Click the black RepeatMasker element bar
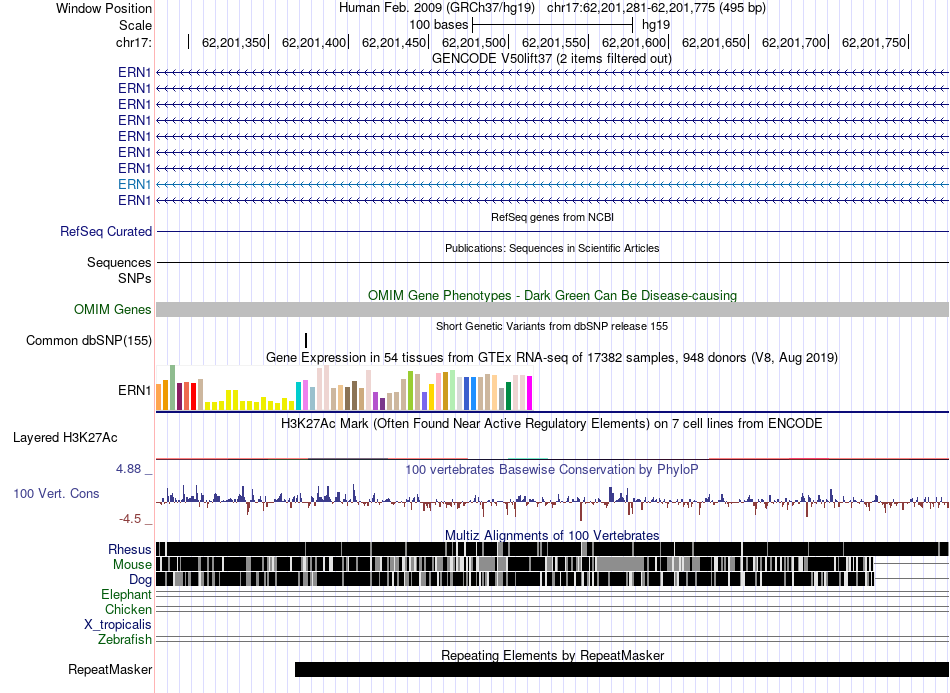Viewport: 950px width, 693px height. click(x=622, y=669)
